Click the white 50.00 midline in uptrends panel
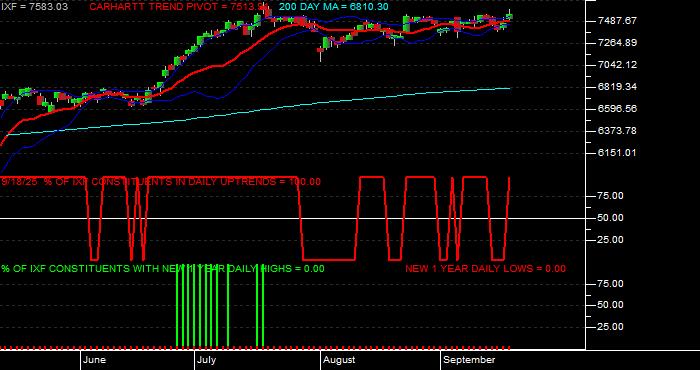 pyautogui.click(x=292, y=218)
